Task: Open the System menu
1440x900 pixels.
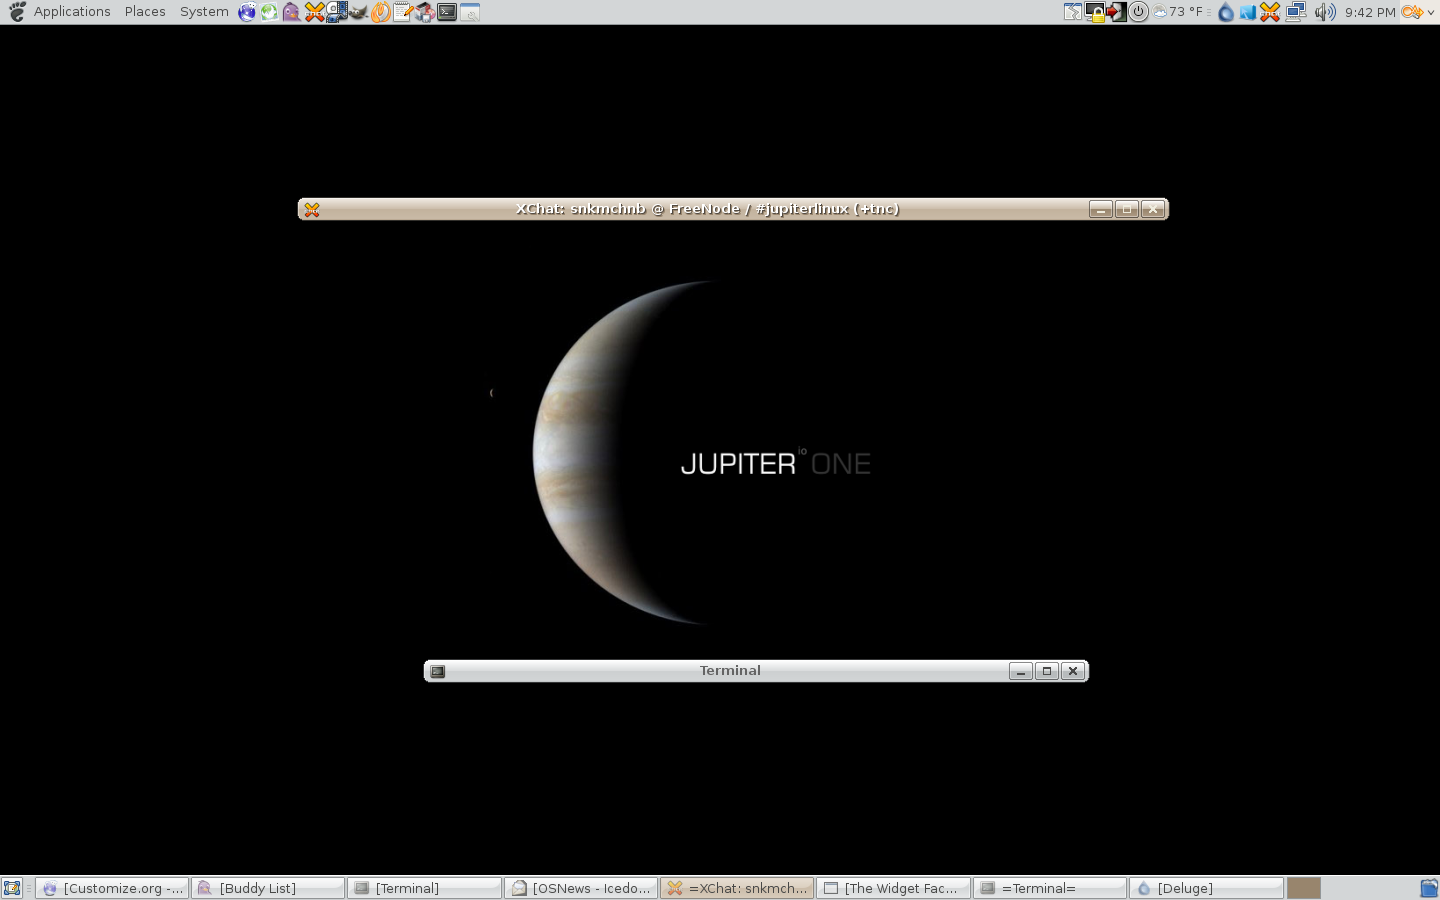Action: [x=204, y=12]
